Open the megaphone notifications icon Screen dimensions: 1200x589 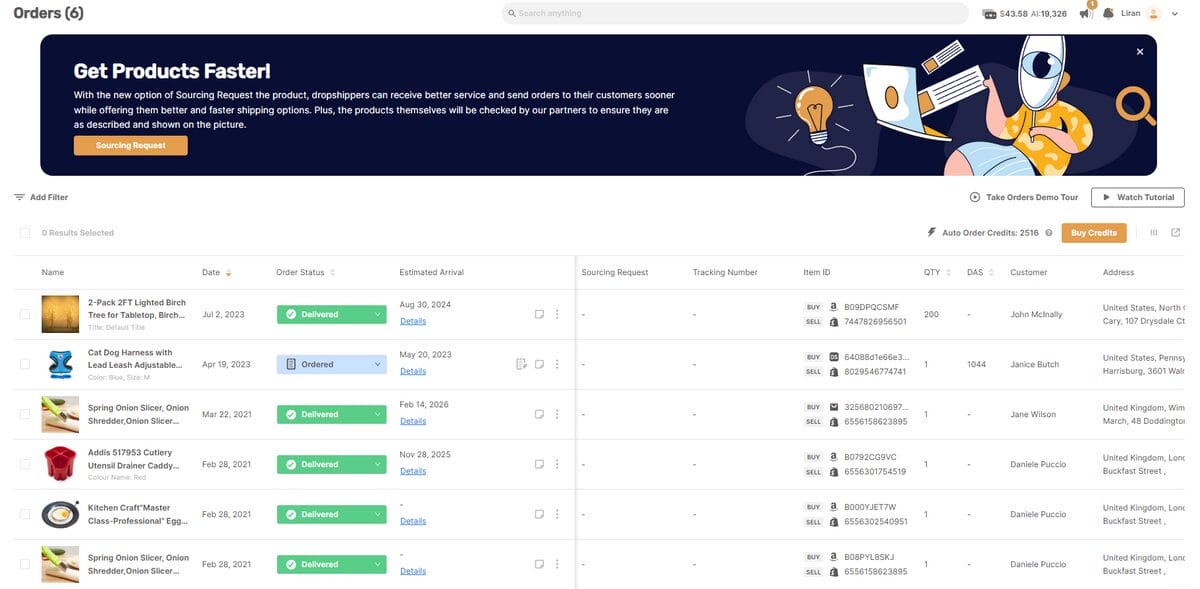pyautogui.click(x=1084, y=11)
